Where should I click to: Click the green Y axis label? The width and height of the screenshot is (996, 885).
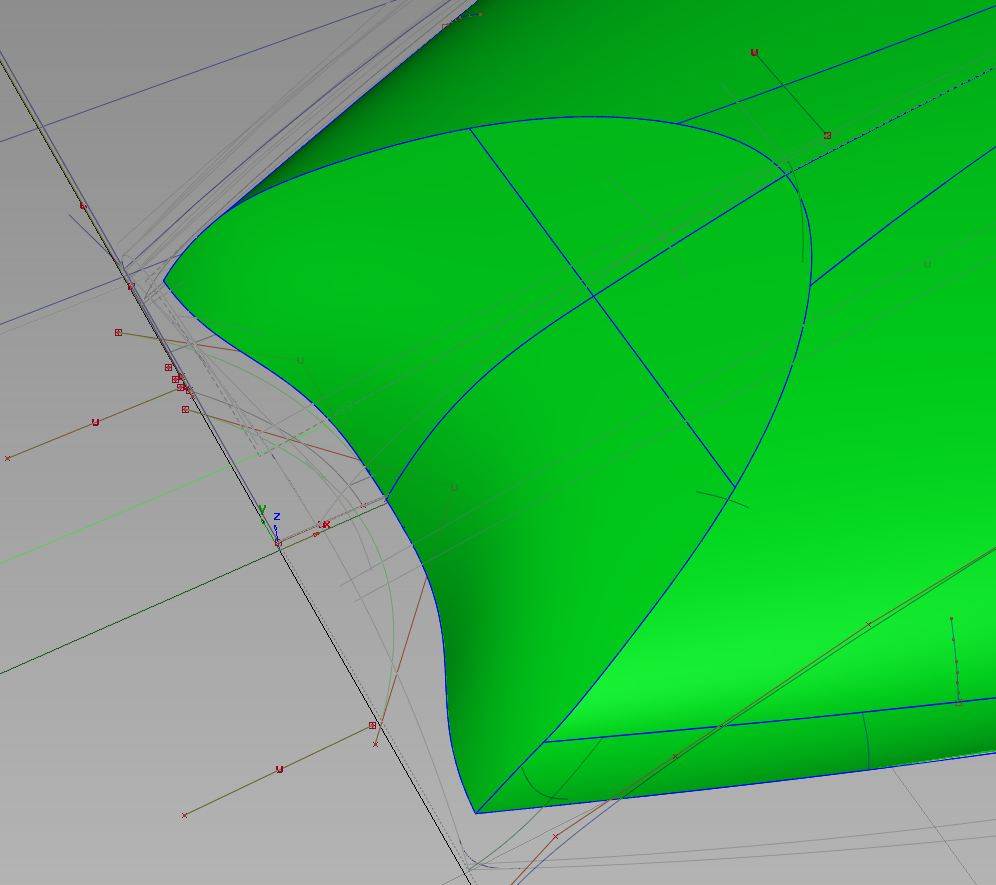262,510
